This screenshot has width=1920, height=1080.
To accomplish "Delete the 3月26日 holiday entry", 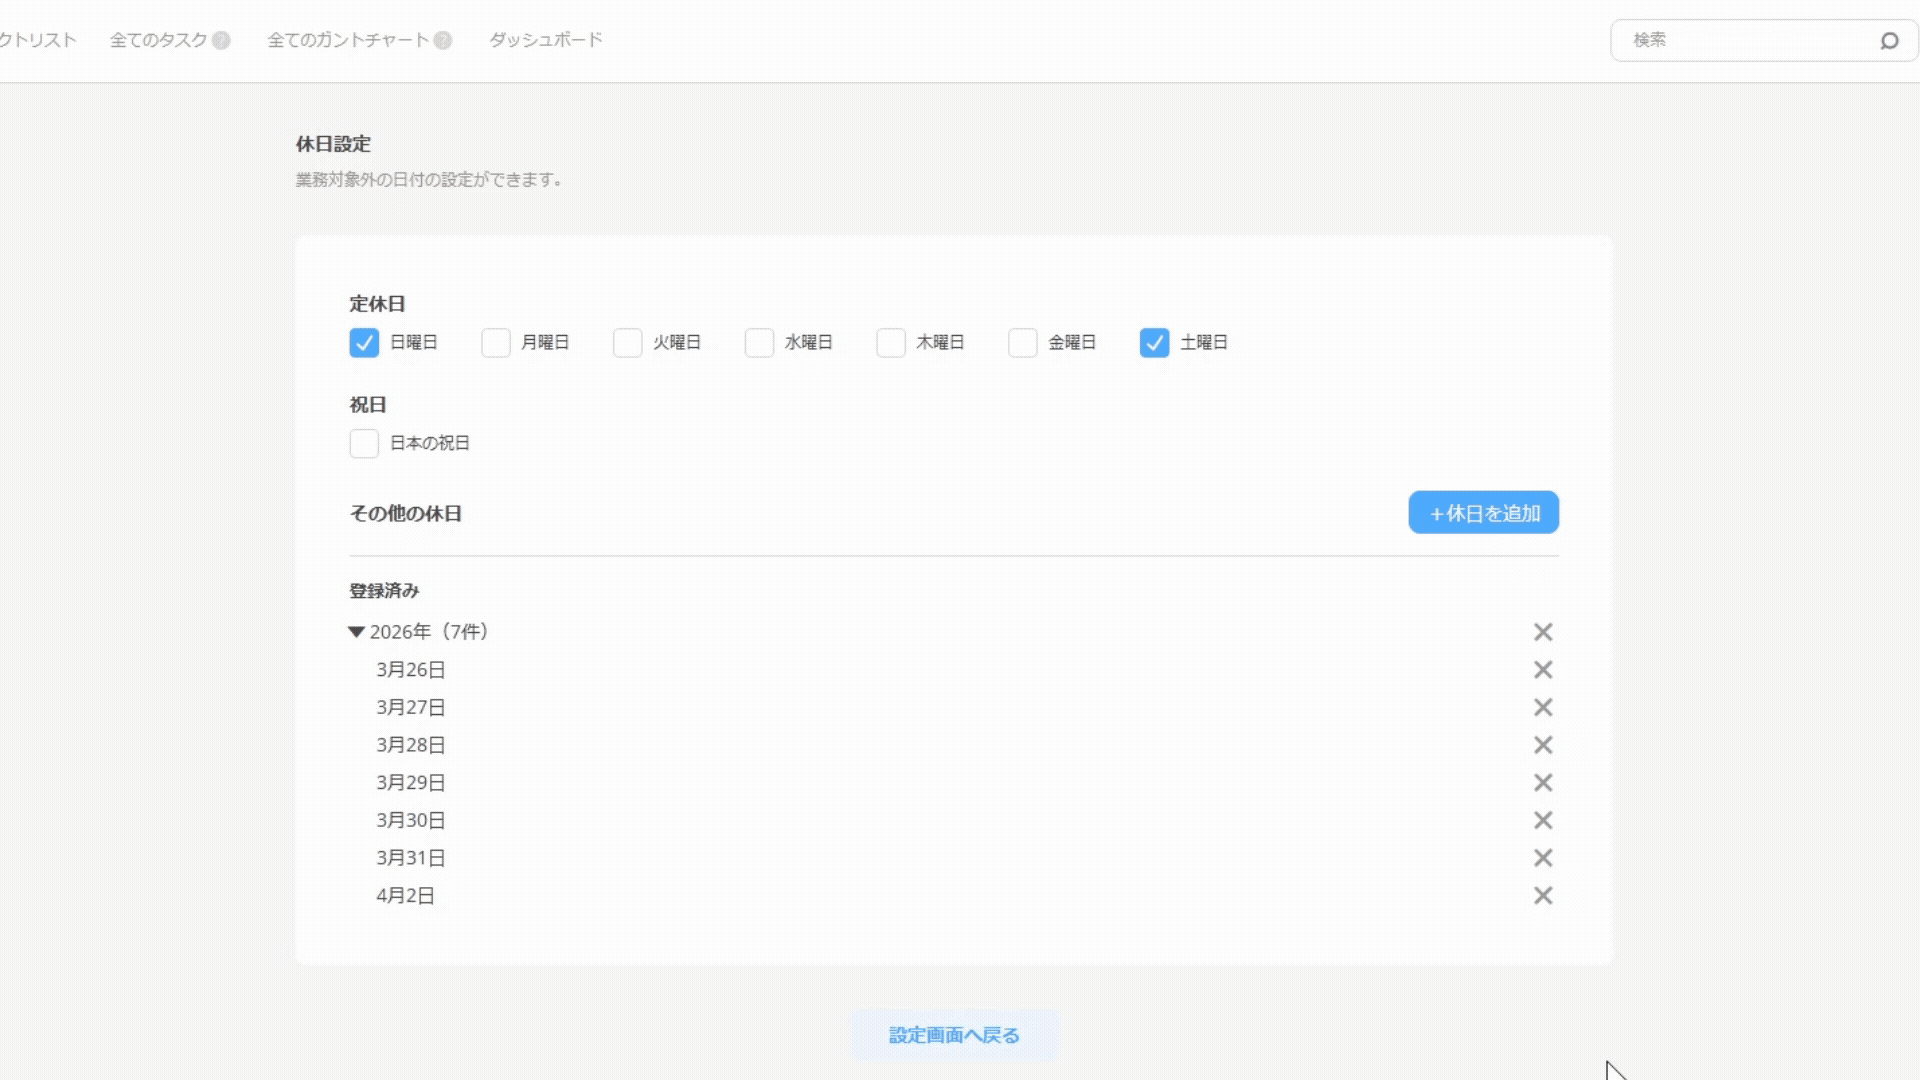I will coord(1543,670).
